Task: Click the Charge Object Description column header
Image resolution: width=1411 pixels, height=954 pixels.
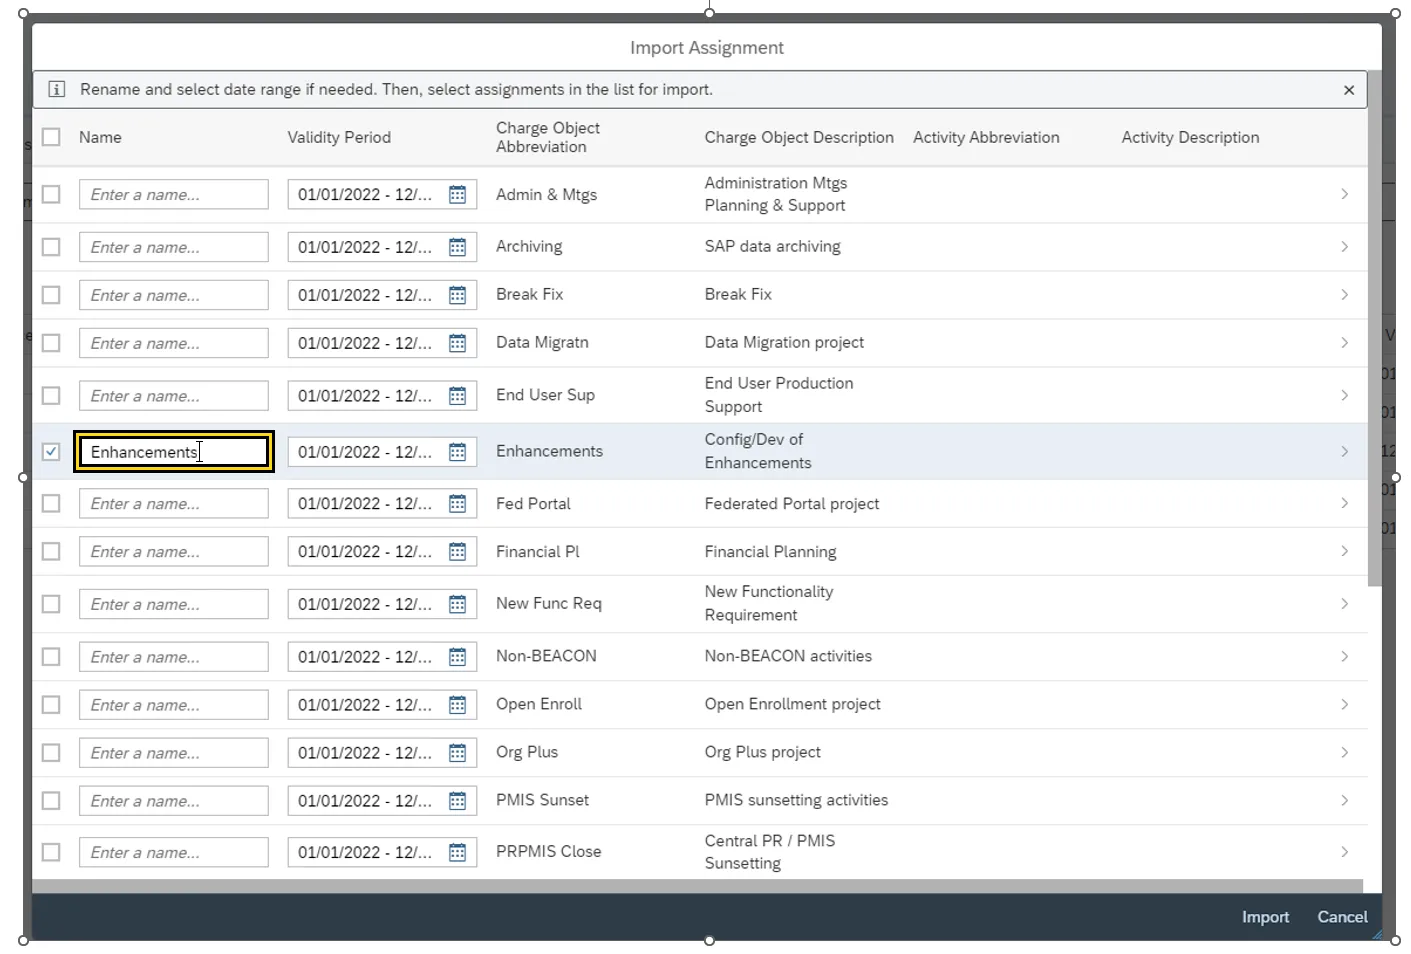Action: [798, 137]
